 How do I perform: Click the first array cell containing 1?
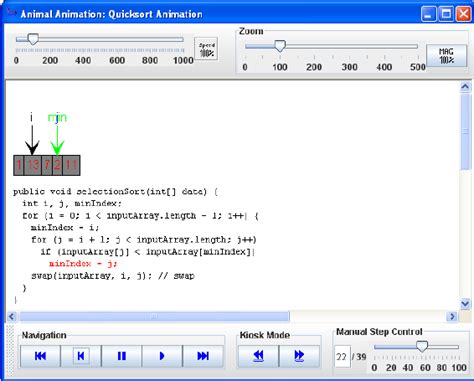coord(19,165)
